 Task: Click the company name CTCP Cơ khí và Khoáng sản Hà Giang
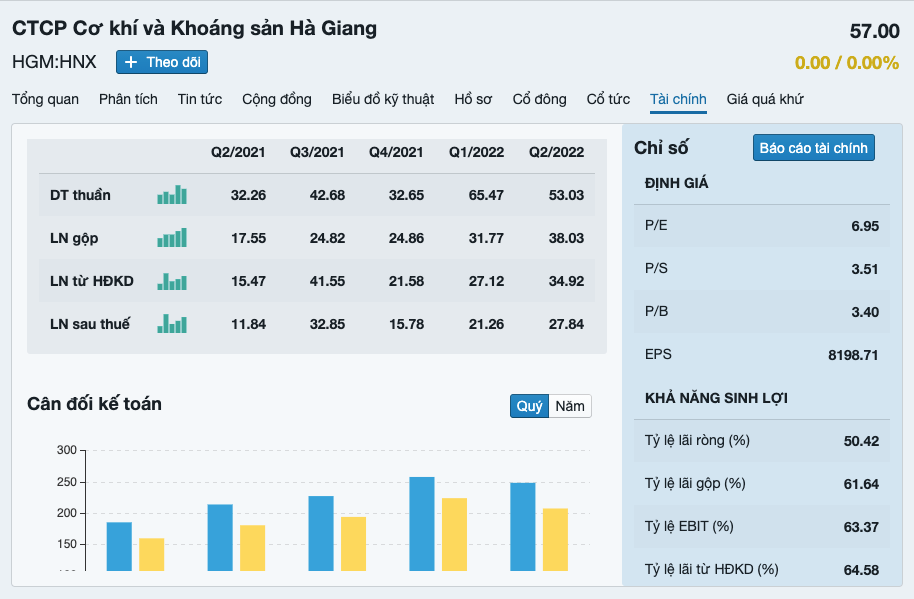click(195, 29)
